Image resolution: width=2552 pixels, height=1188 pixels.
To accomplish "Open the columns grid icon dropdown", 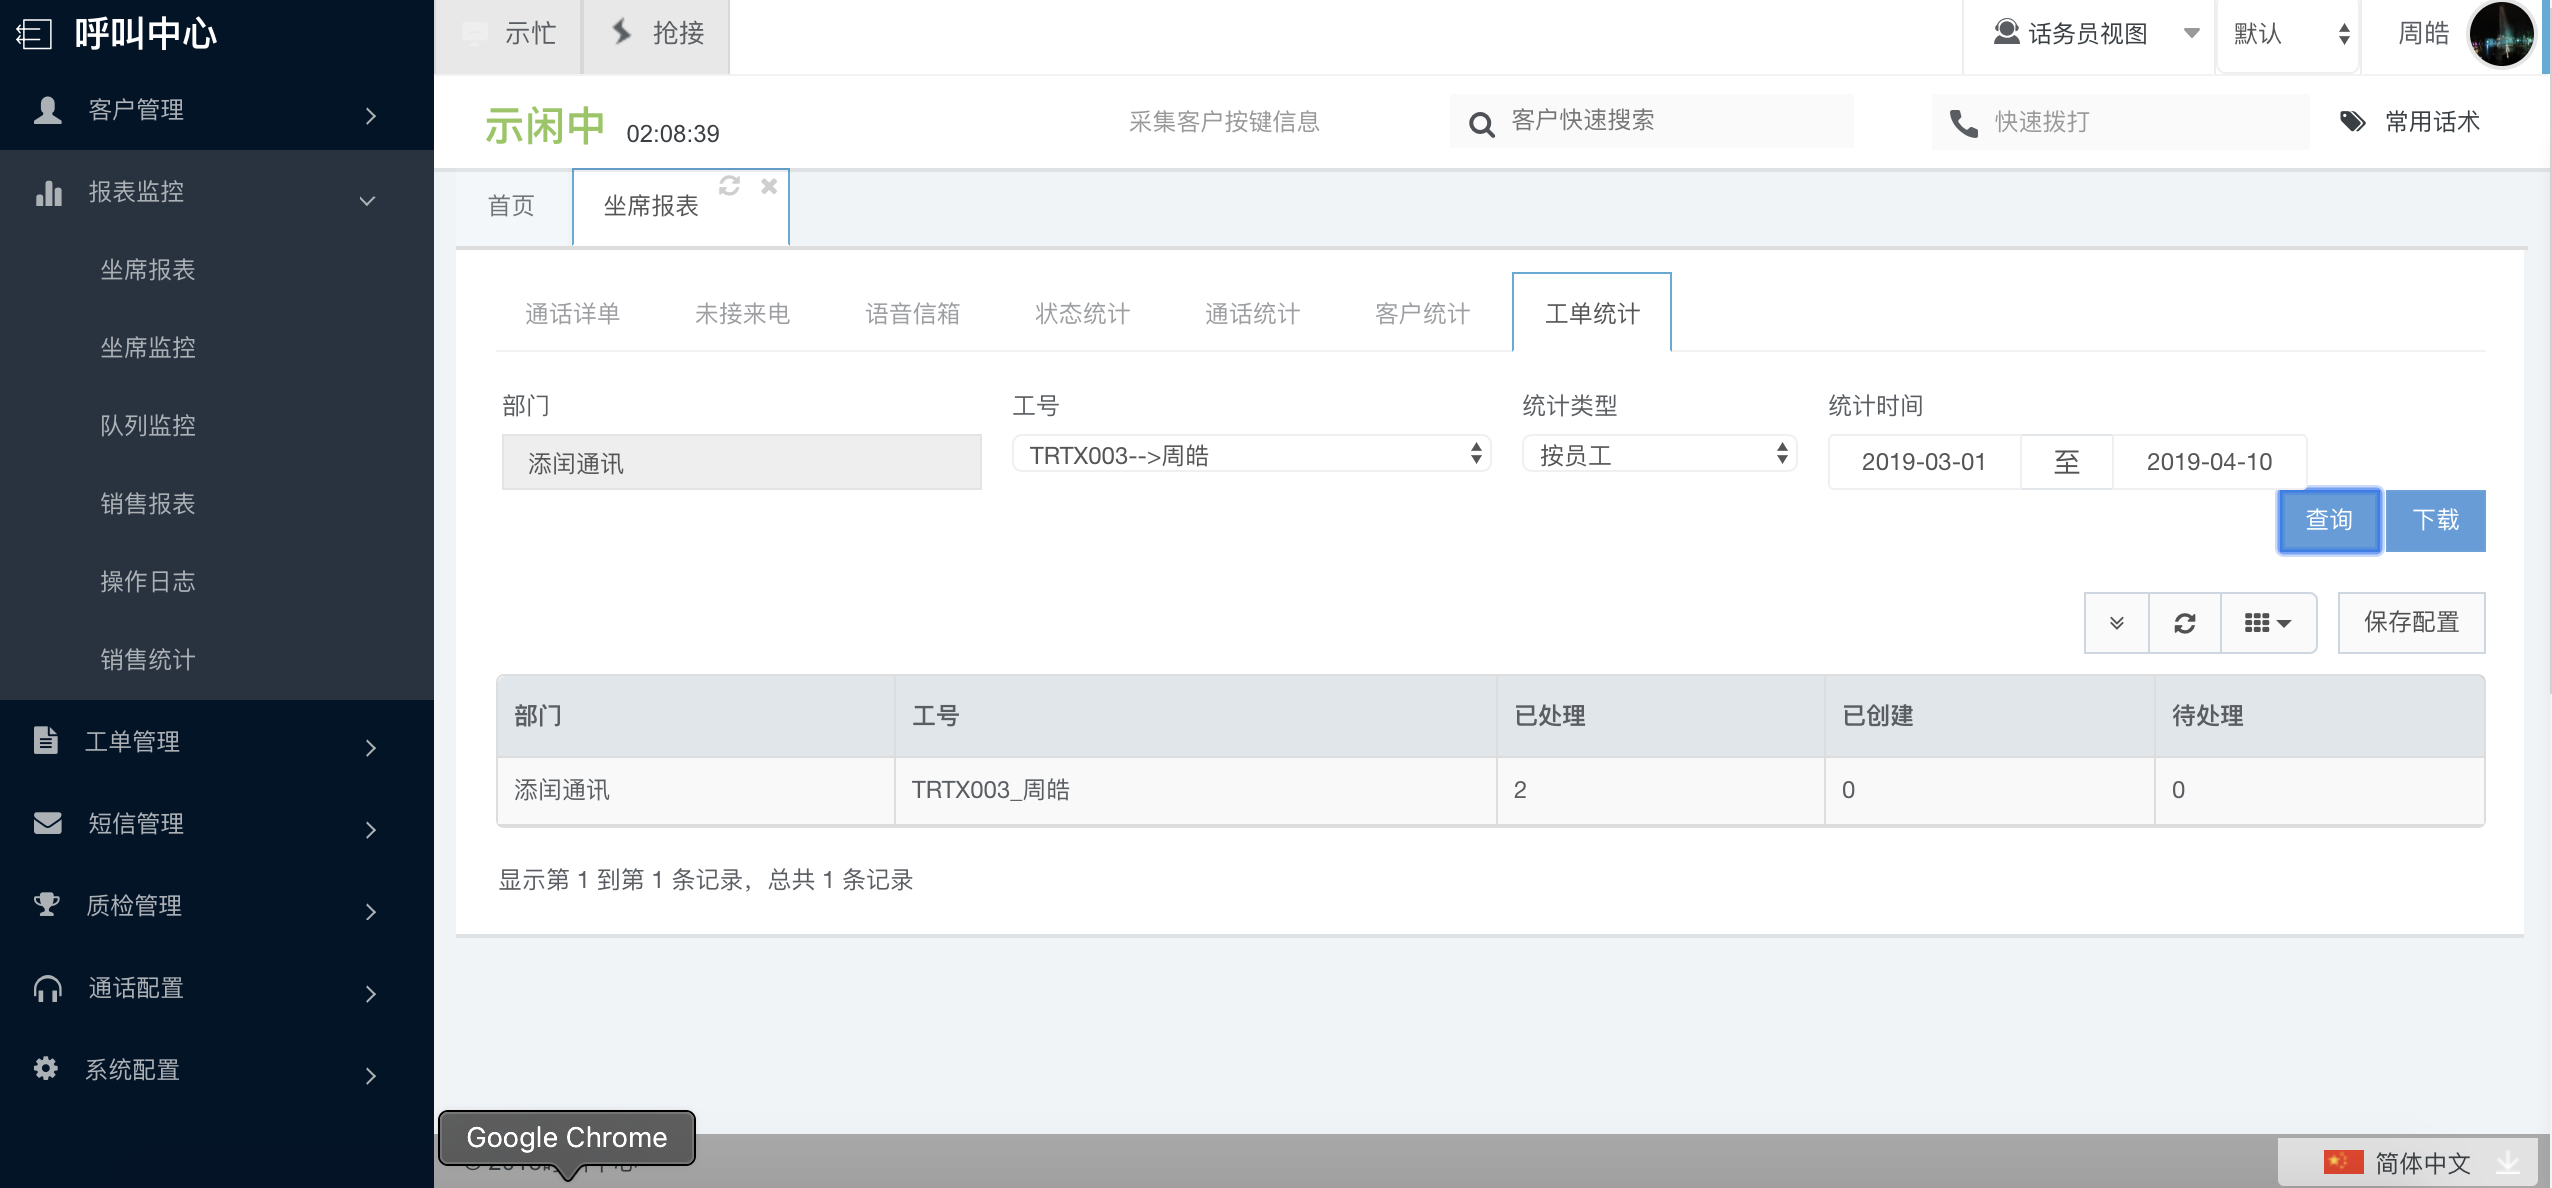I will pos(2267,623).
